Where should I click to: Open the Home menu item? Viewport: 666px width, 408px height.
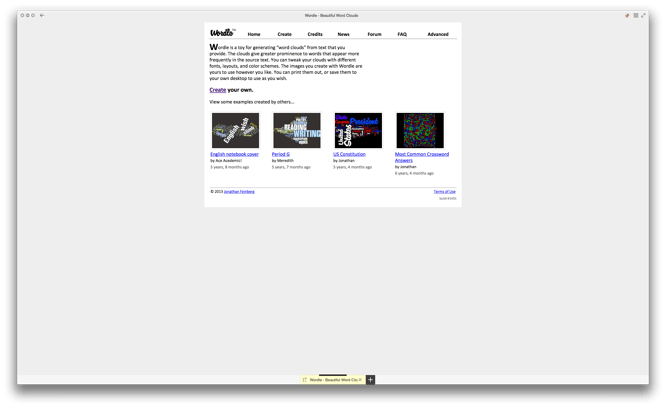[254, 34]
